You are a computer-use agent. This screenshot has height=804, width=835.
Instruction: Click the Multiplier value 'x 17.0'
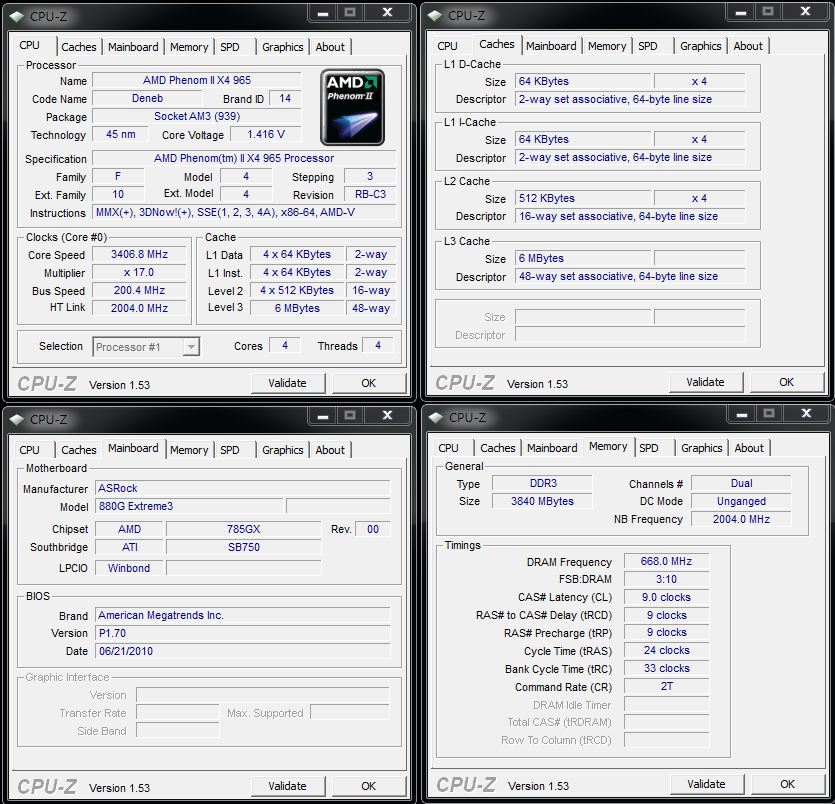coord(139,273)
